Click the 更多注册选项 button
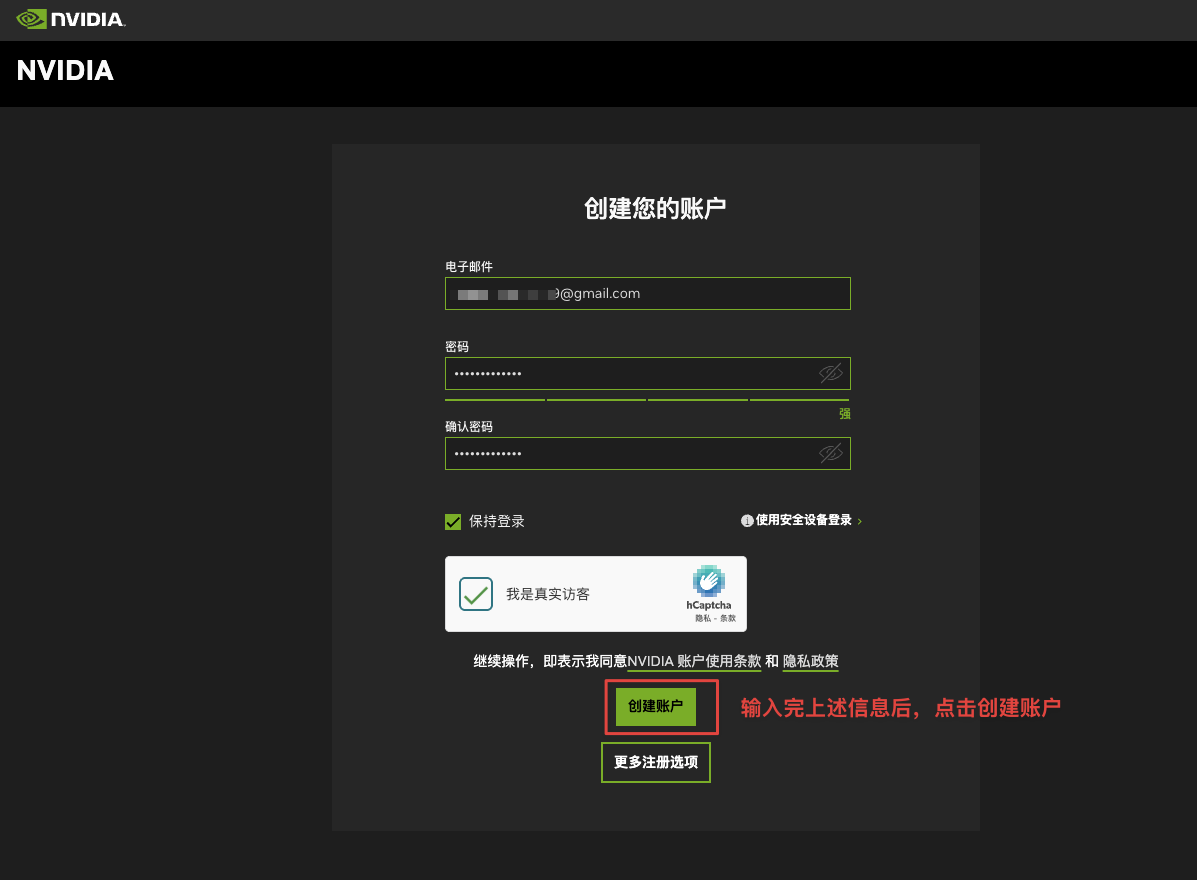 [656, 762]
